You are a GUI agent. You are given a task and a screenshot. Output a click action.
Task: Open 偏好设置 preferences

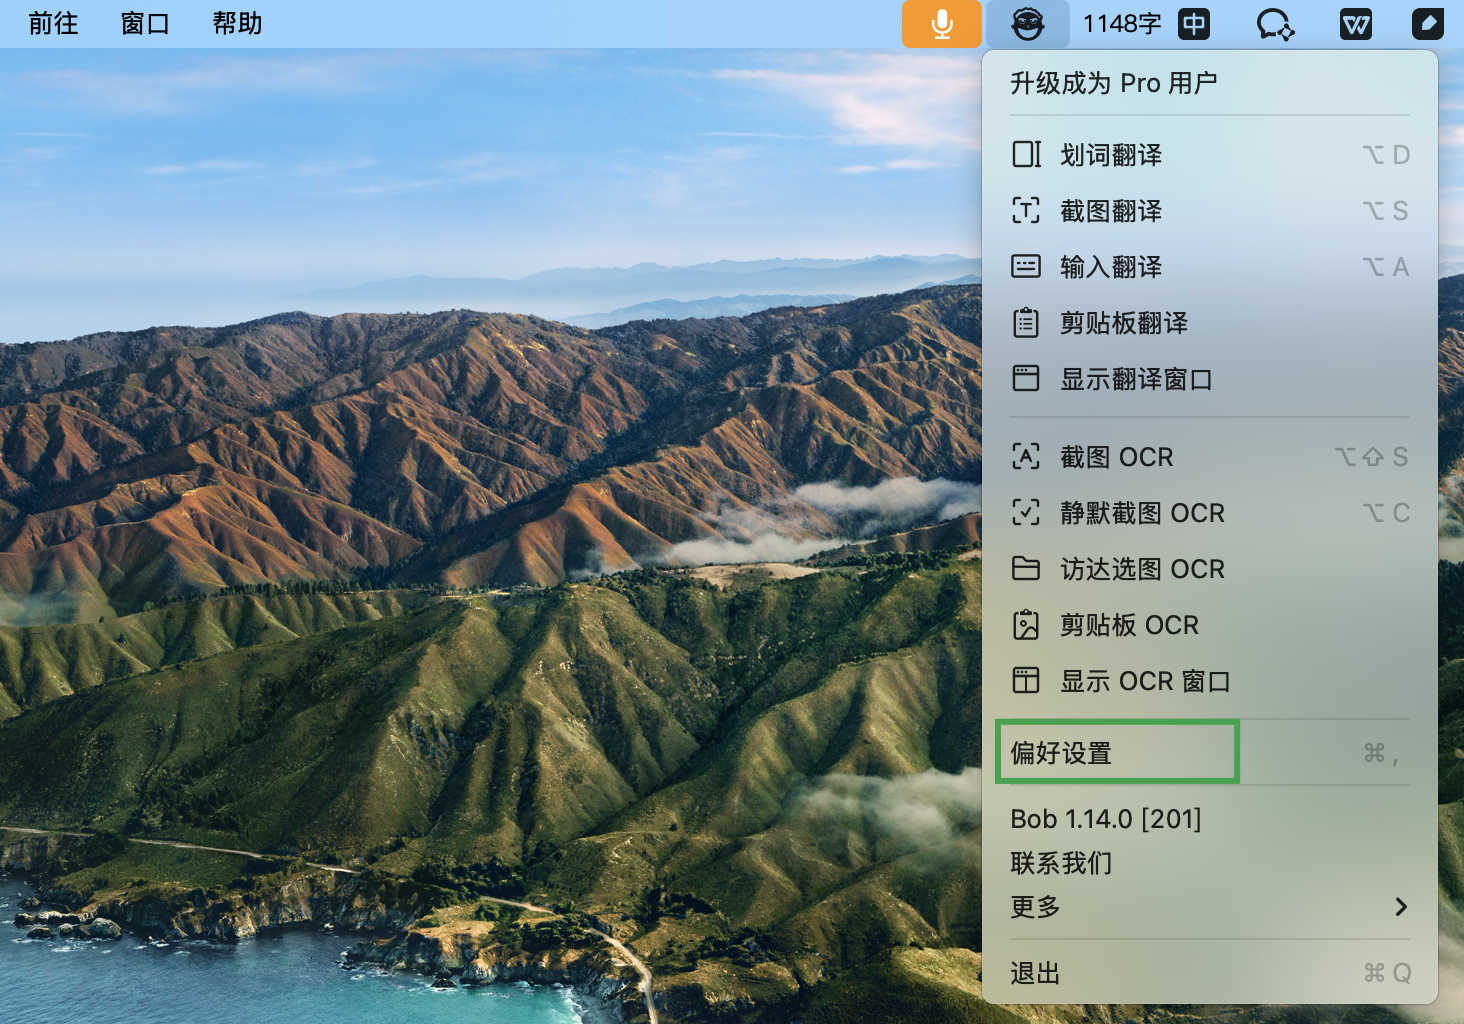(x=1210, y=752)
